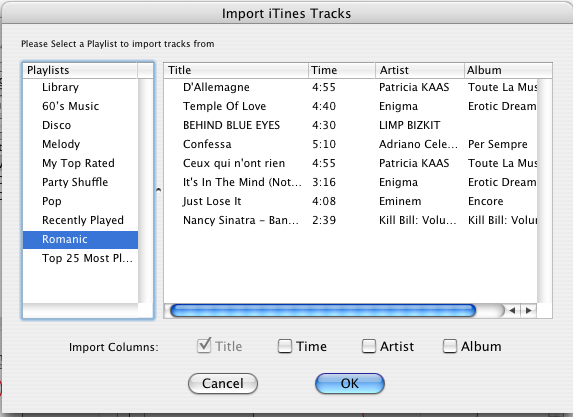Sort tracks by the Time column header
Image resolution: width=573 pixels, height=417 pixels.
[342, 70]
